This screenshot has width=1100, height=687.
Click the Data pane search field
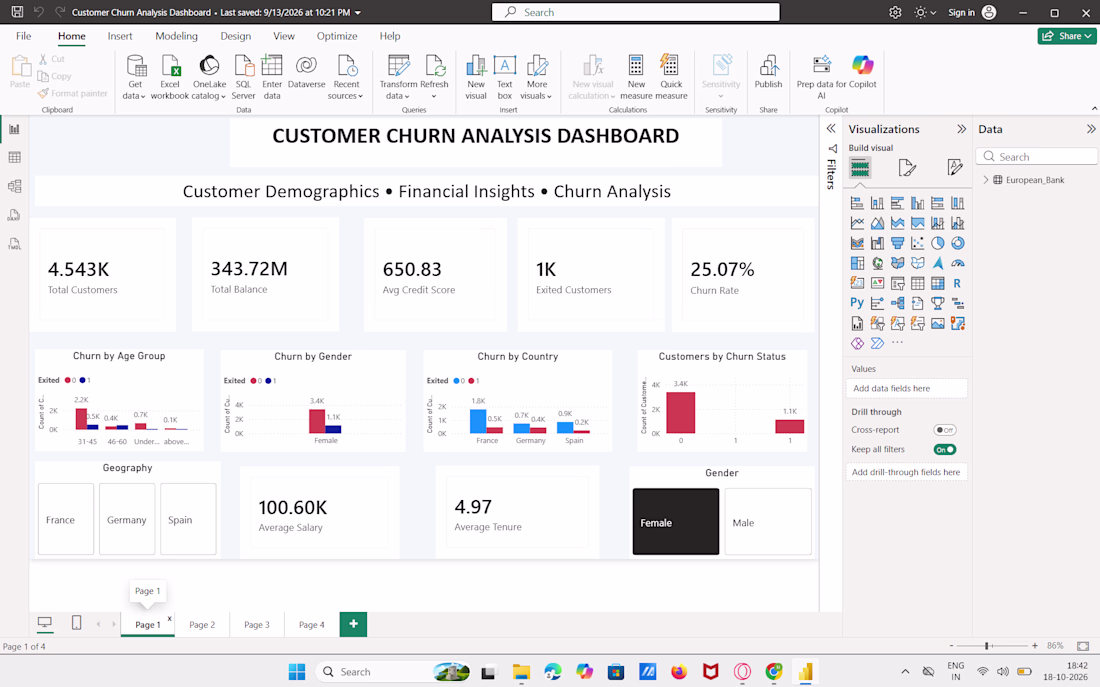[x=1036, y=156]
